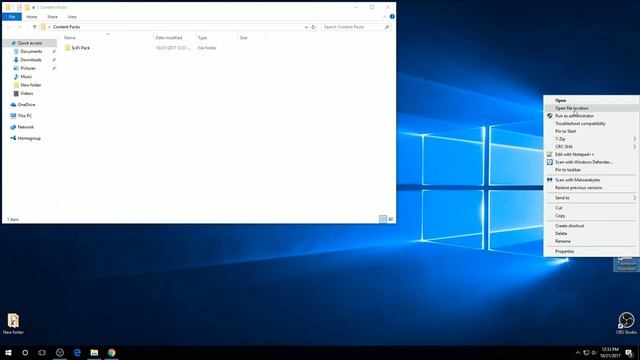Click the refresh button in address bar
The image size is (640, 360).
click(x=313, y=27)
